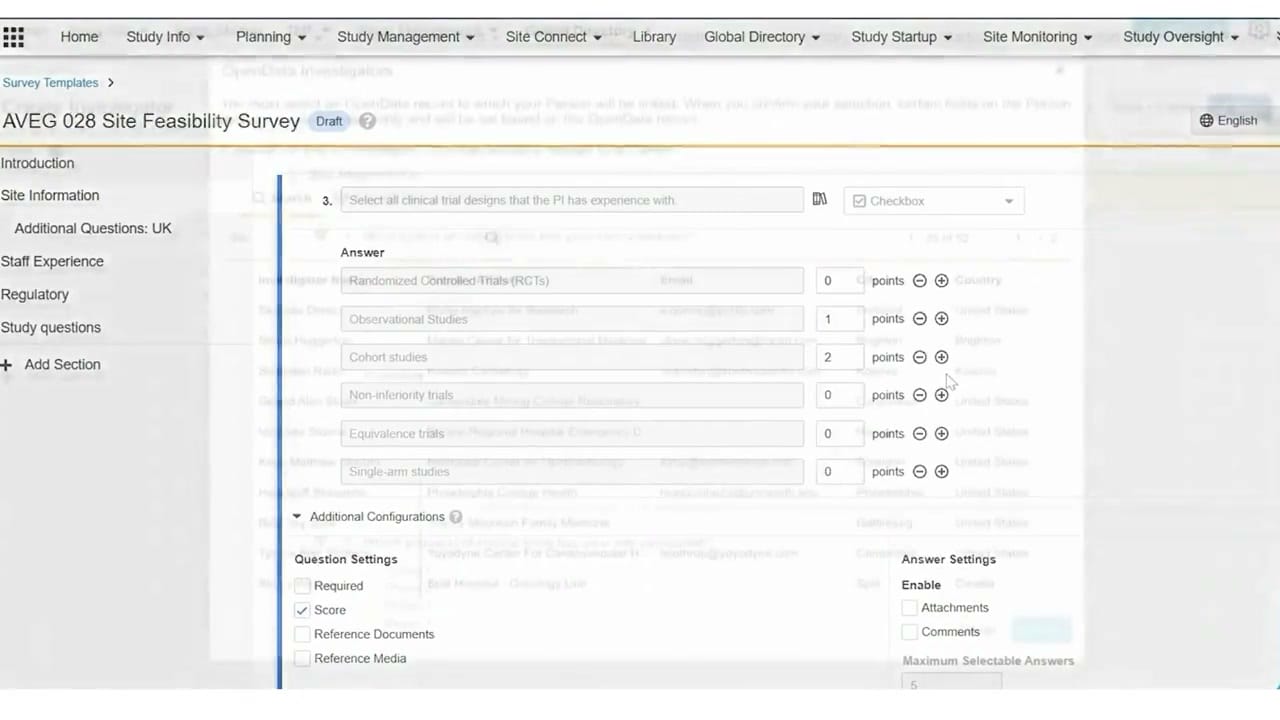Image resolution: width=1280 pixels, height=720 pixels.
Task: Click the English language selector
Action: pos(1228,120)
